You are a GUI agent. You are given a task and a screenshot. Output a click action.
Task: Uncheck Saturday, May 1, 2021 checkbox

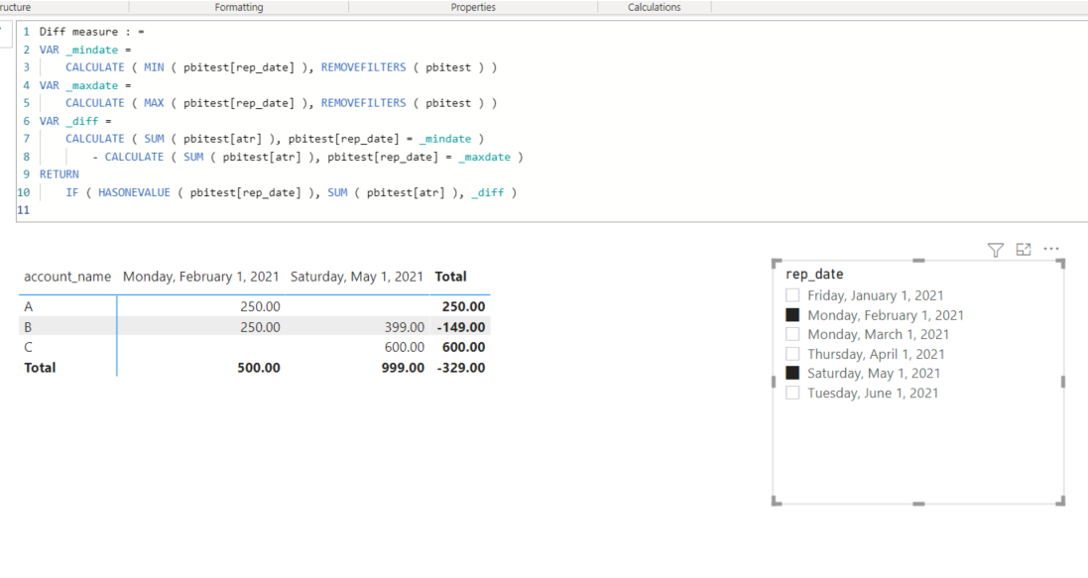pyautogui.click(x=792, y=373)
